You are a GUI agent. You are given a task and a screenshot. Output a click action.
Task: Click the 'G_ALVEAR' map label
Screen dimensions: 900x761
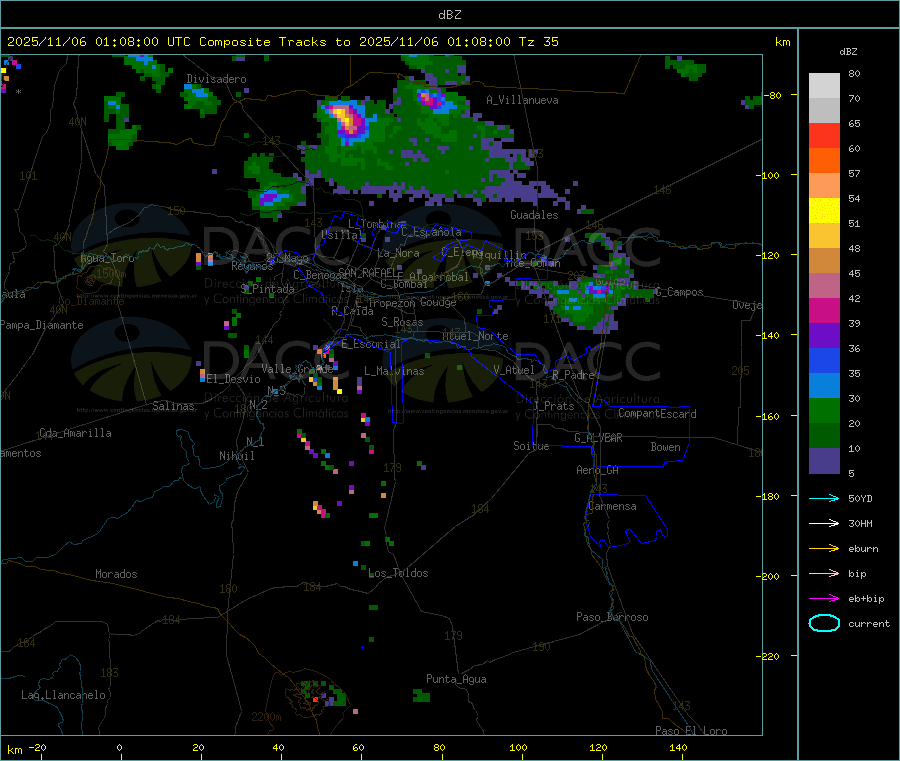pos(598,438)
